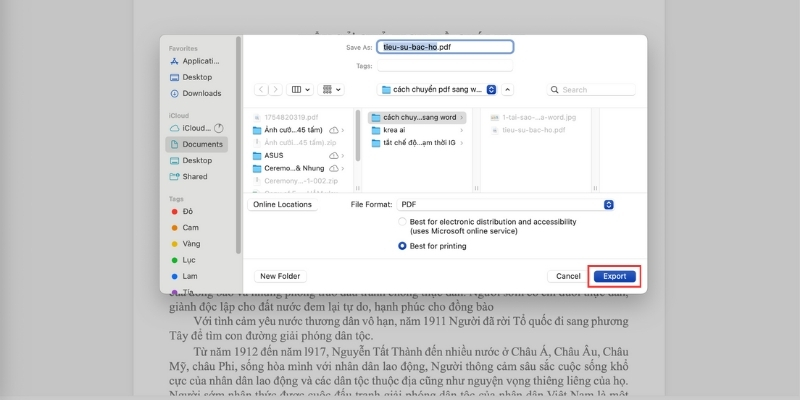Select Documents under iCloud in sidebar
The width and height of the screenshot is (800, 400).
[202, 144]
